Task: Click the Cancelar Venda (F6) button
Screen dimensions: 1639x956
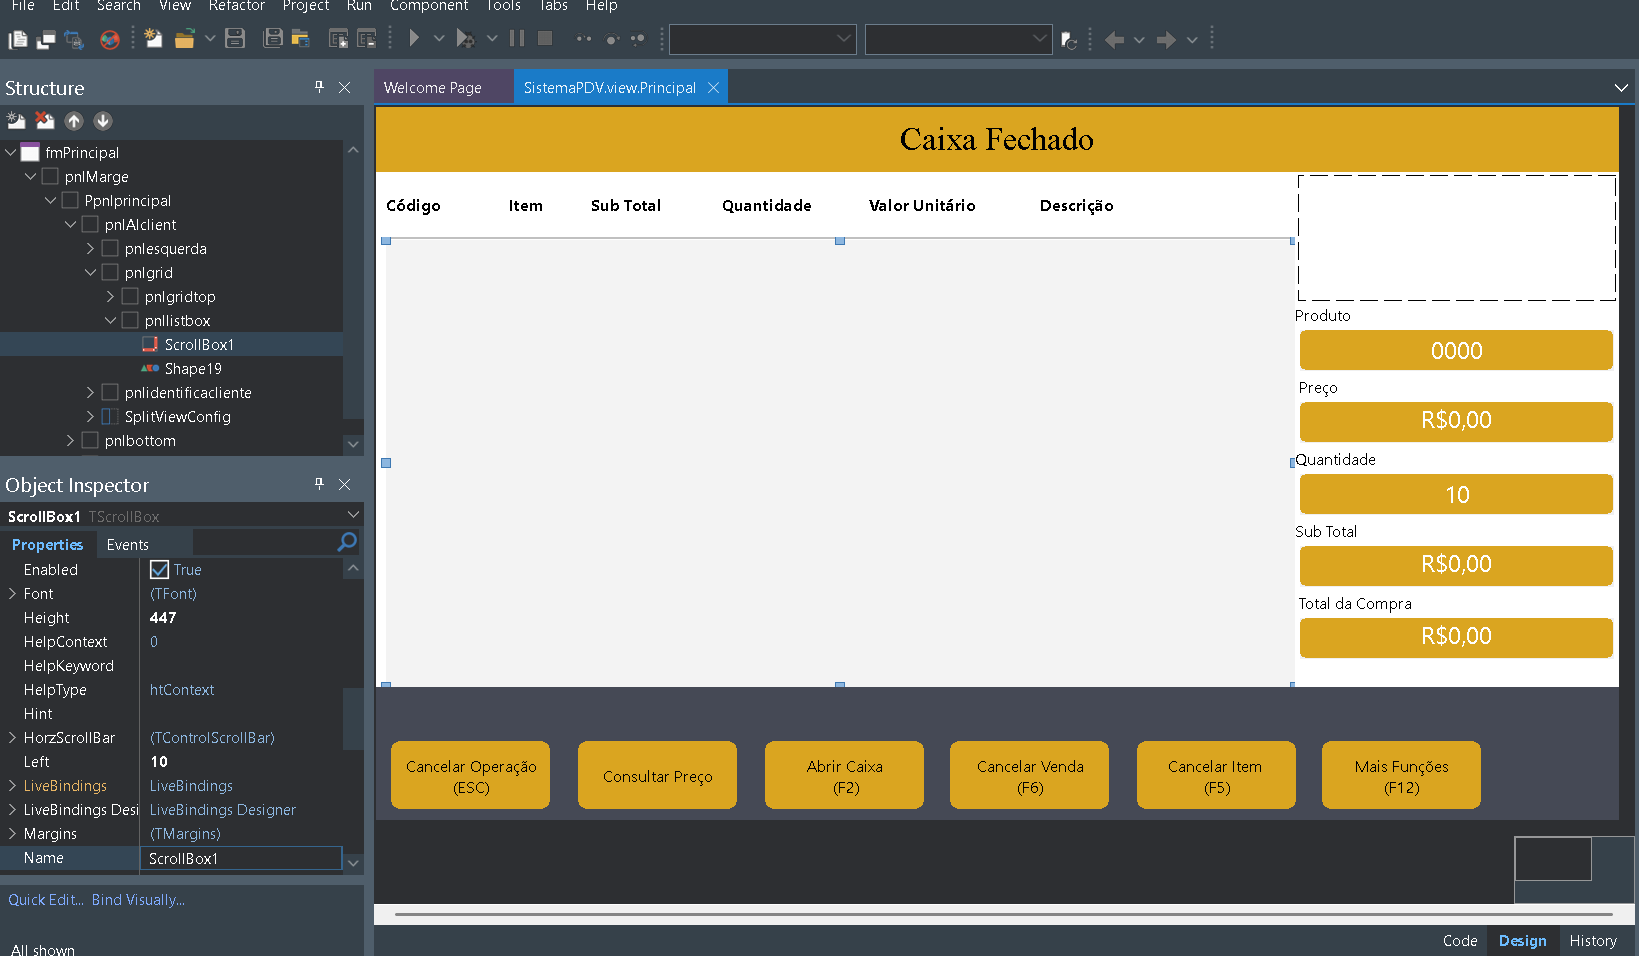Action: [x=1030, y=775]
